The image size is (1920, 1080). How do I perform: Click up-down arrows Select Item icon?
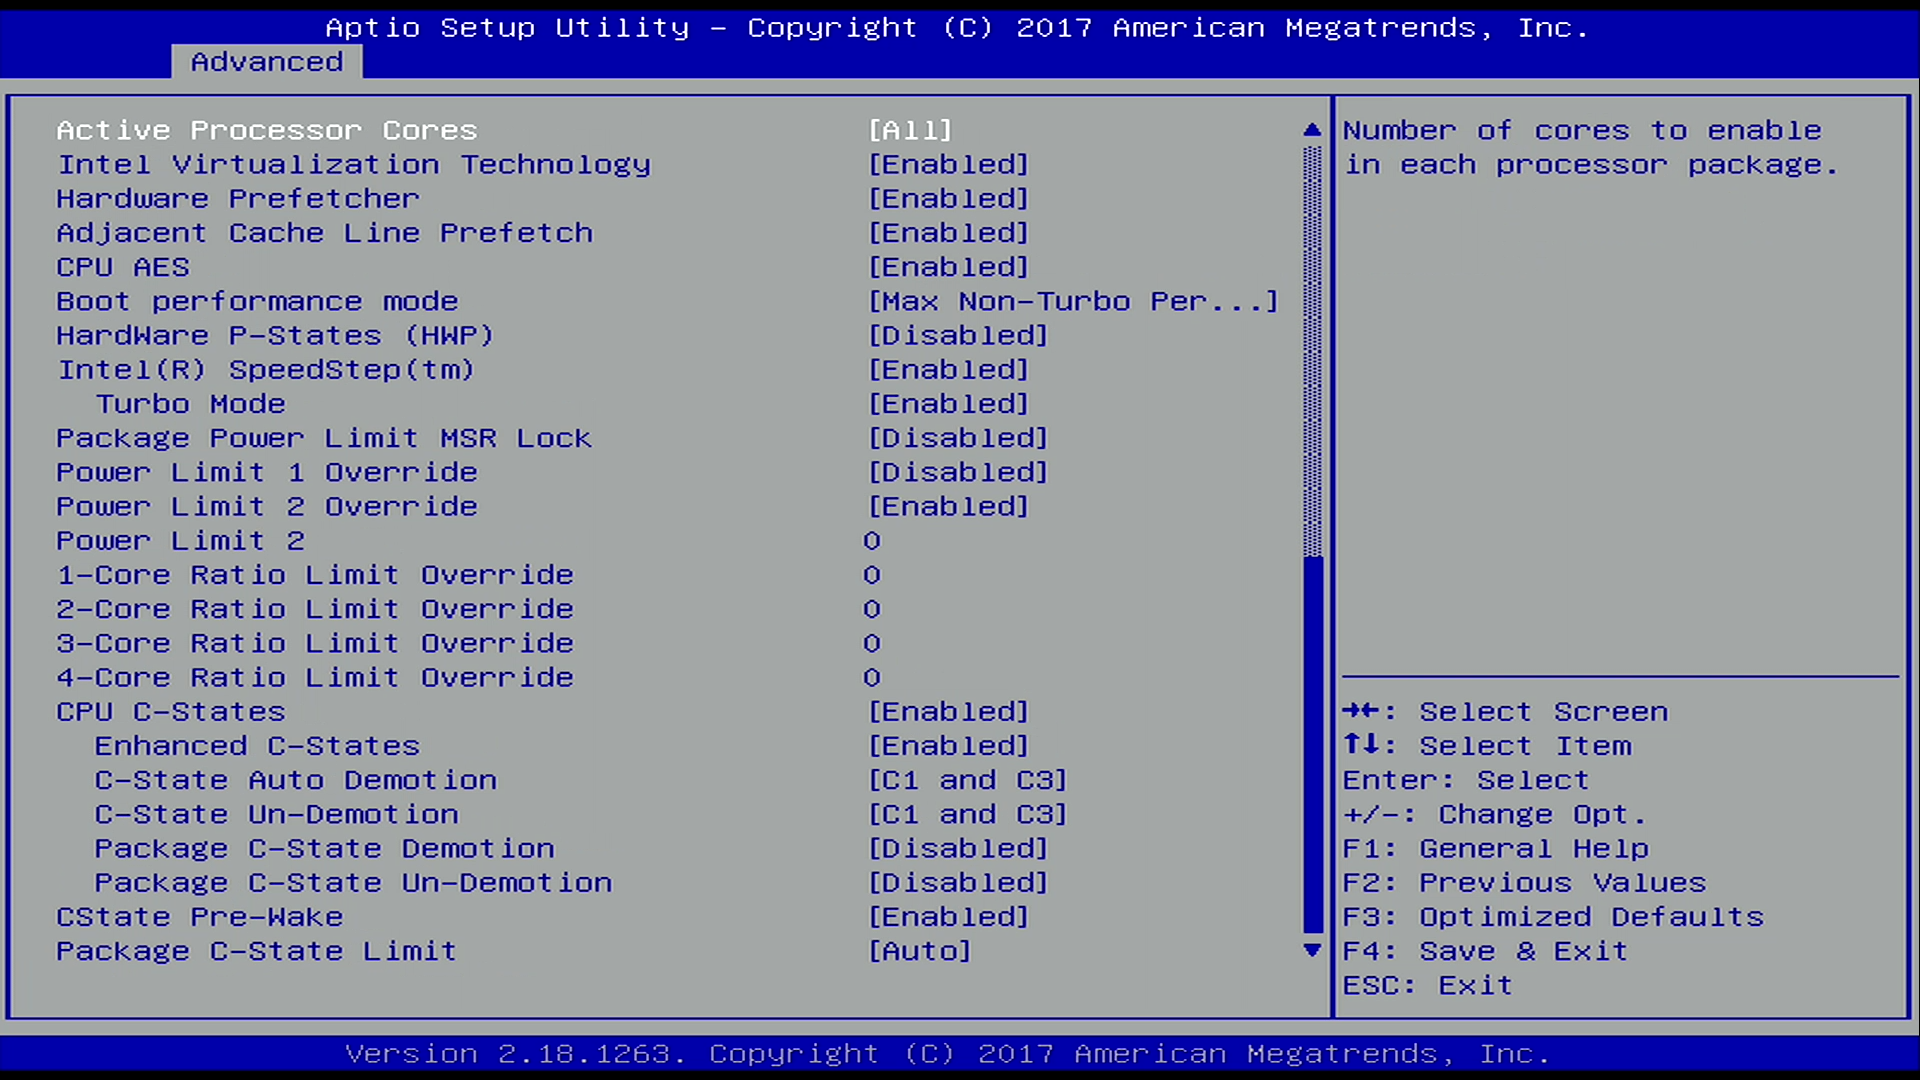click(1361, 745)
